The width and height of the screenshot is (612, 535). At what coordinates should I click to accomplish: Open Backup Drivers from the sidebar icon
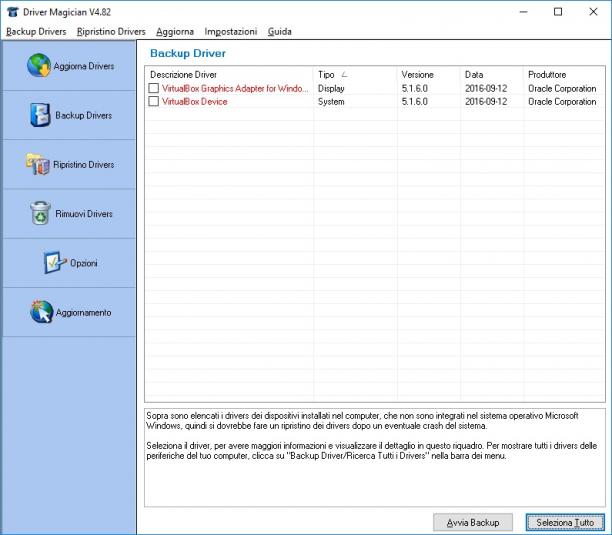click(40, 115)
